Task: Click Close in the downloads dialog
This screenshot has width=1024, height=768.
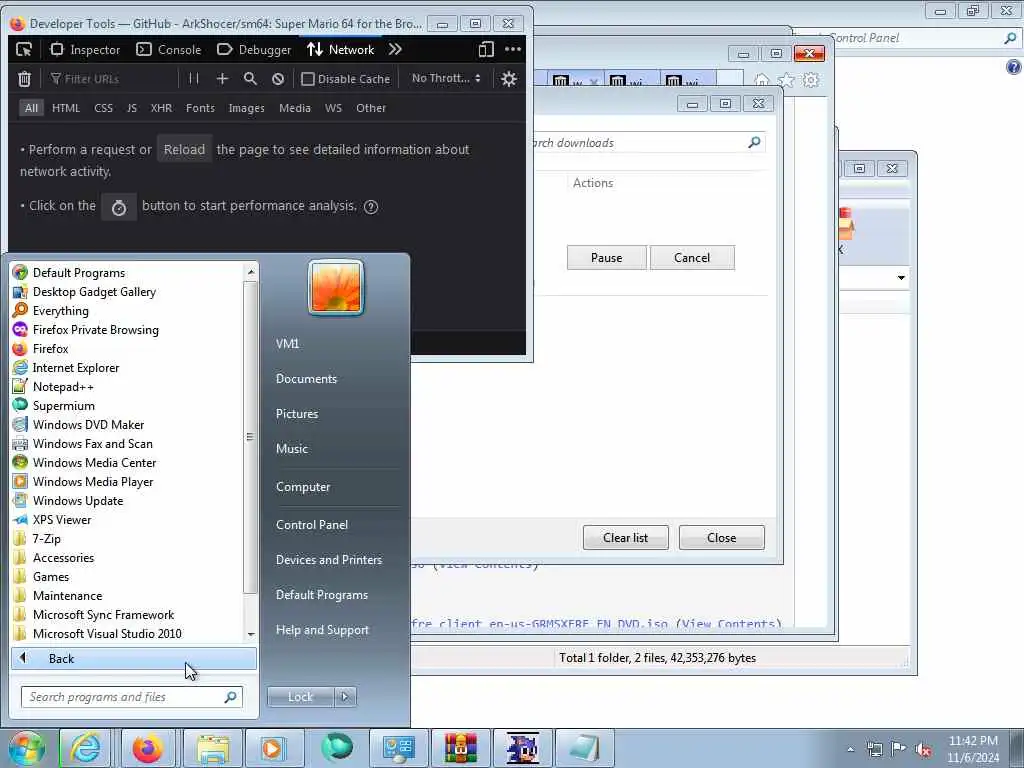Action: coord(722,537)
